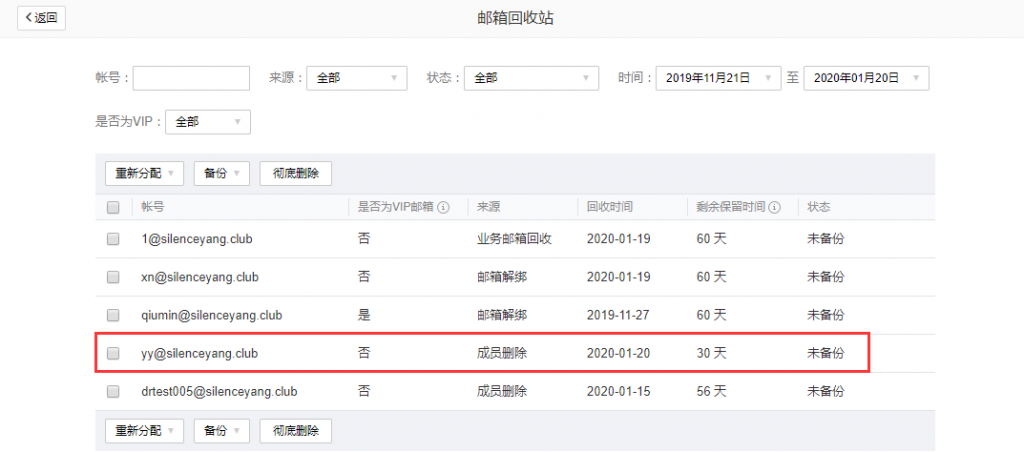Screen dimensions: 1024x452
Task: Open the bottom 备份 dropdown button
Action: coord(221,431)
